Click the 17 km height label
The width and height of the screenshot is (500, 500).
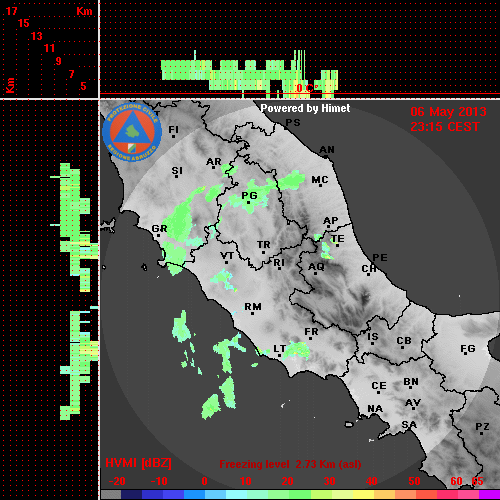11,11
